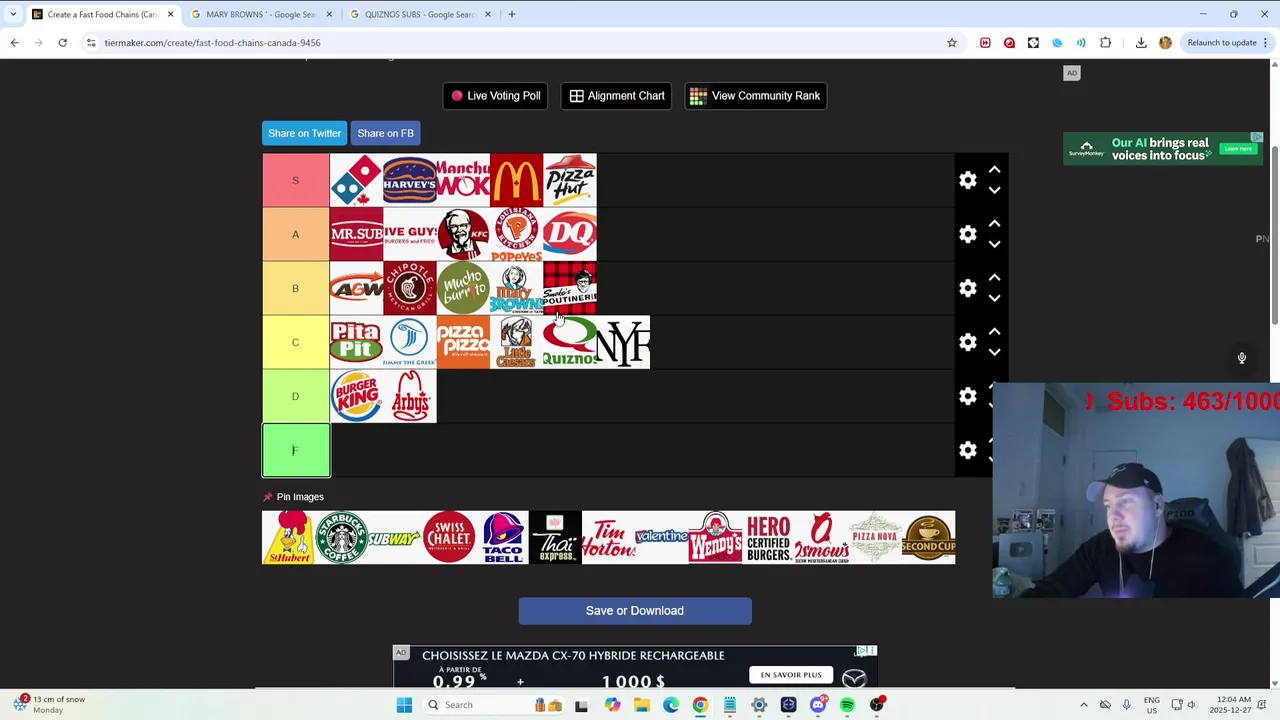Select the Create a Fast Food Chains tab
This screenshot has height=720, width=1280.
point(102,14)
